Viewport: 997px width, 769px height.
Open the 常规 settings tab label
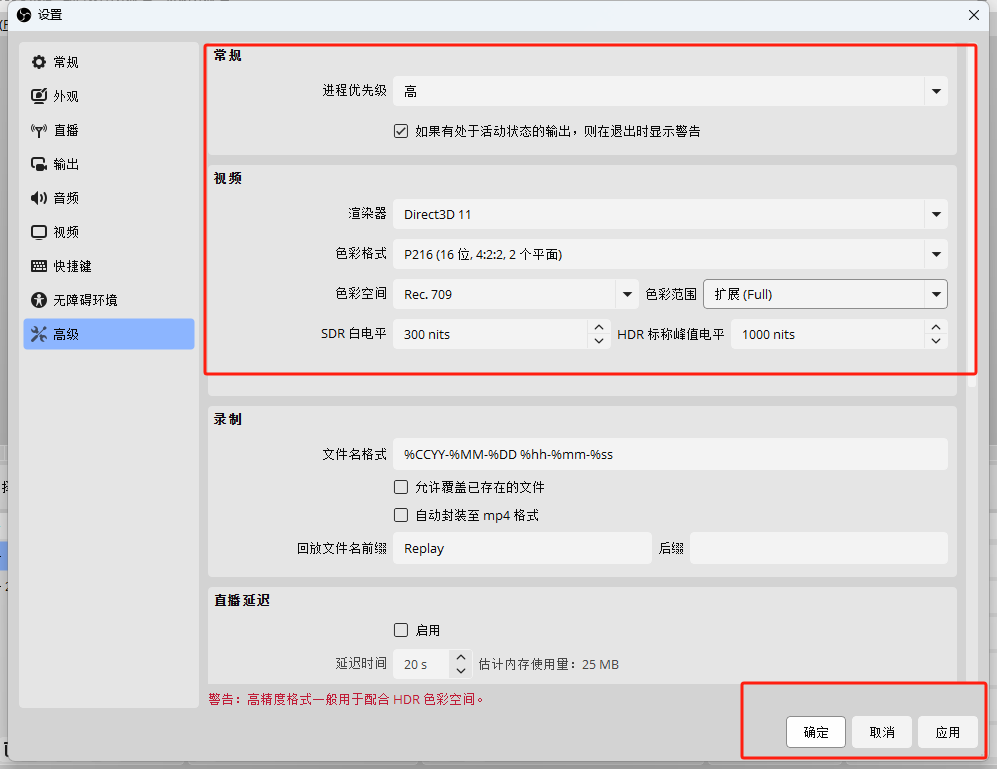coord(65,62)
